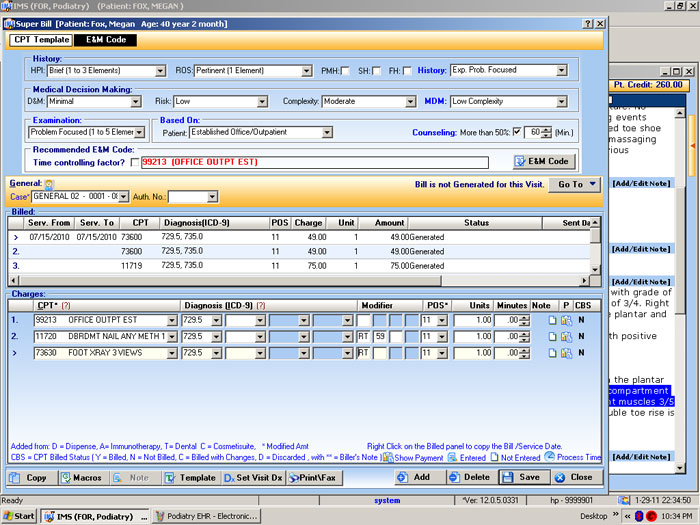Uncheck Counseling More than 50% checkbox
The image size is (700, 525).
(x=517, y=132)
